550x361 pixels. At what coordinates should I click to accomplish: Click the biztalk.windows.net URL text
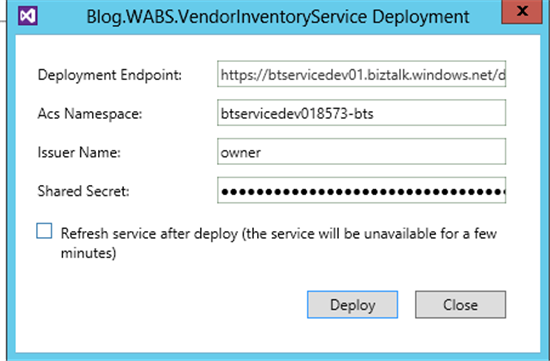click(x=363, y=75)
